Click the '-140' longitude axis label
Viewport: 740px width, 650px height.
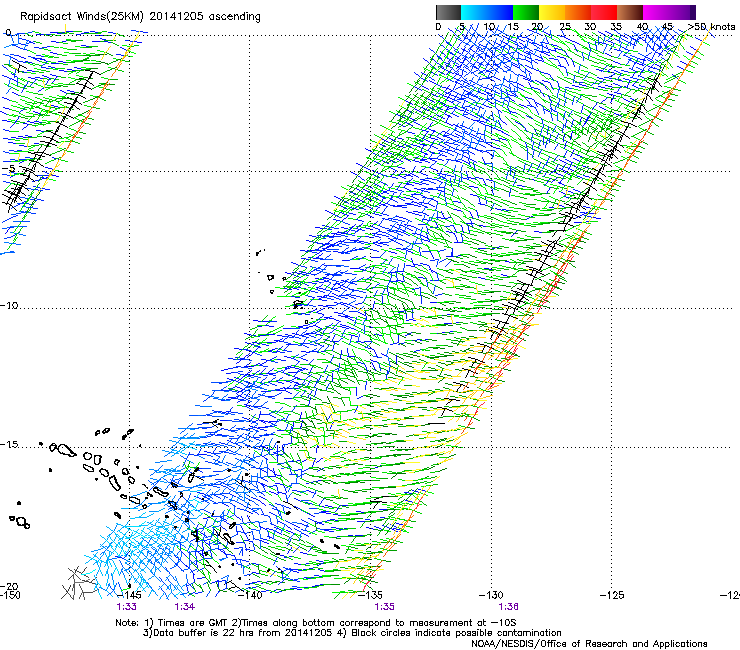pyautogui.click(x=250, y=595)
